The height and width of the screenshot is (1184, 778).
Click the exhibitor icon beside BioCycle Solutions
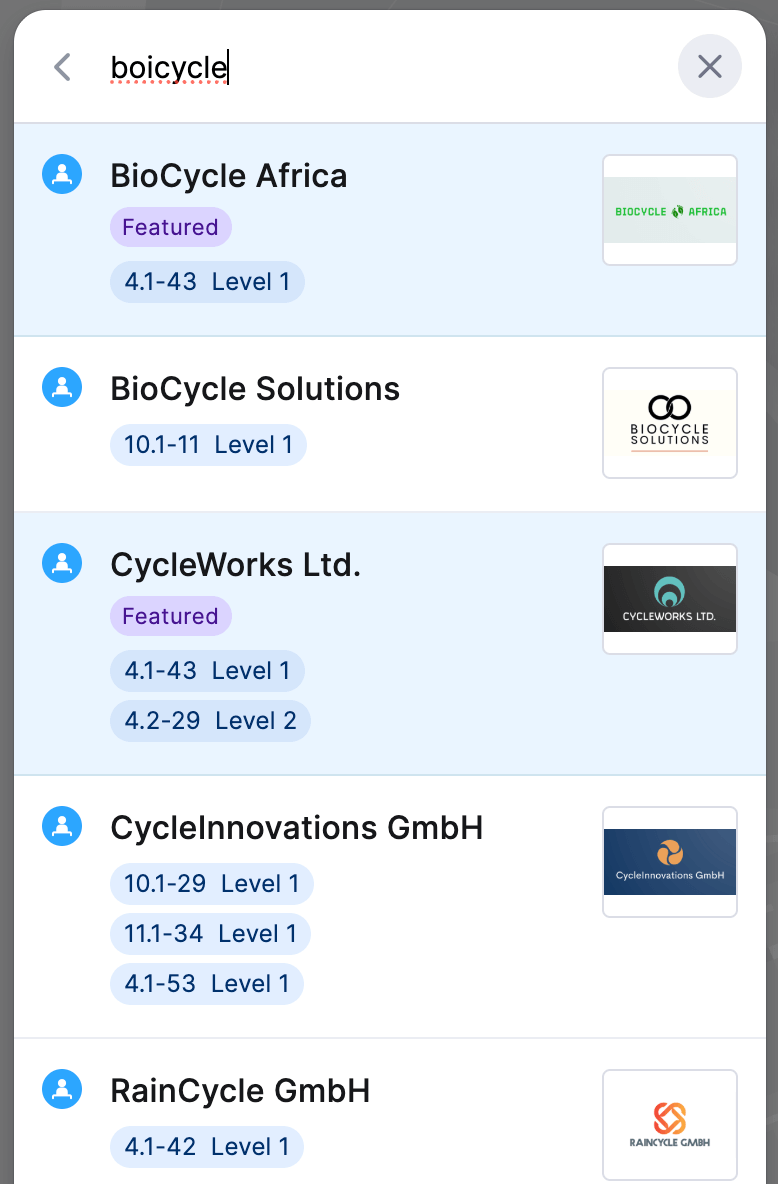coord(62,387)
